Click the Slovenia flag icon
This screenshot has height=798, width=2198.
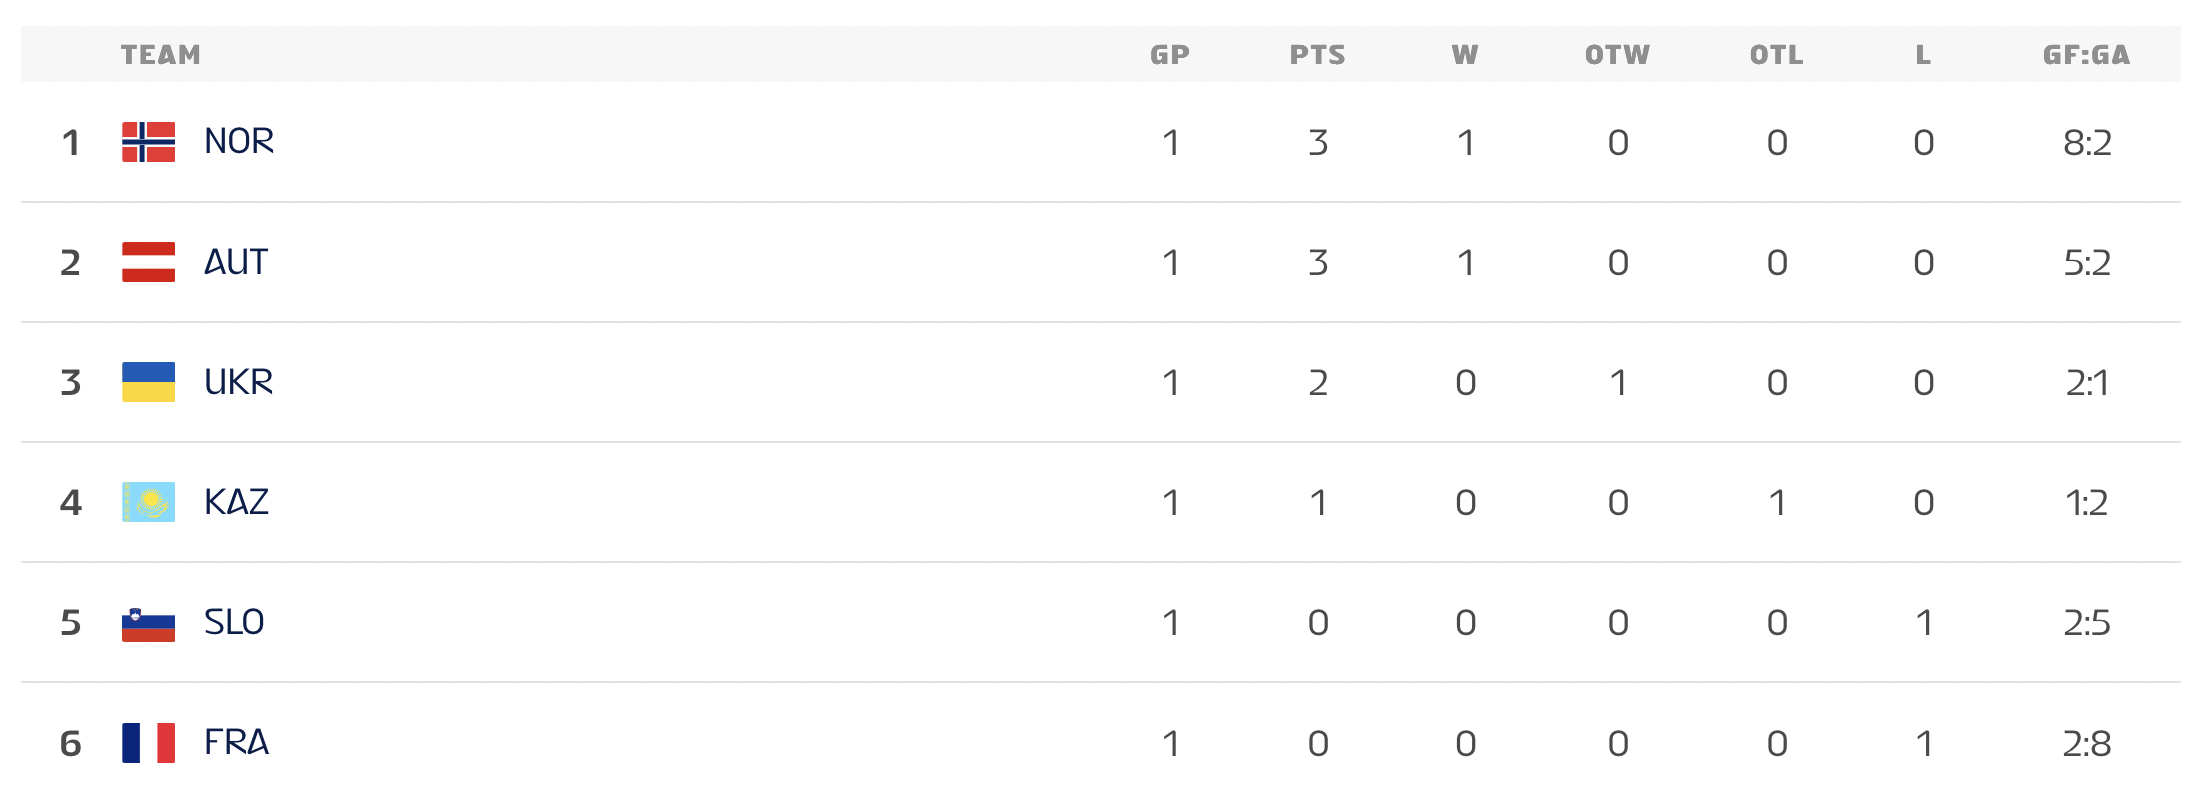tap(148, 623)
